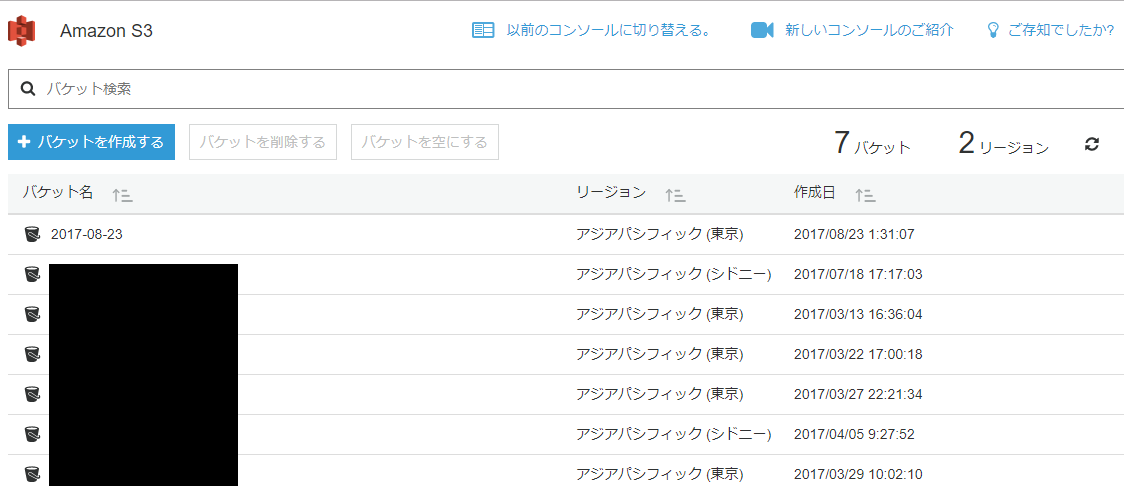
Task: Click the video camera icon for new console intro
Action: (x=762, y=30)
